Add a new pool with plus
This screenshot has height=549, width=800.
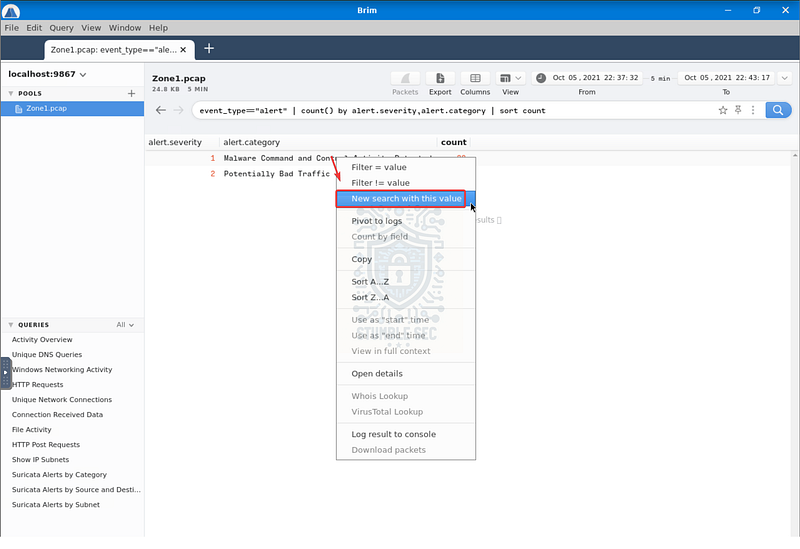pyautogui.click(x=131, y=93)
